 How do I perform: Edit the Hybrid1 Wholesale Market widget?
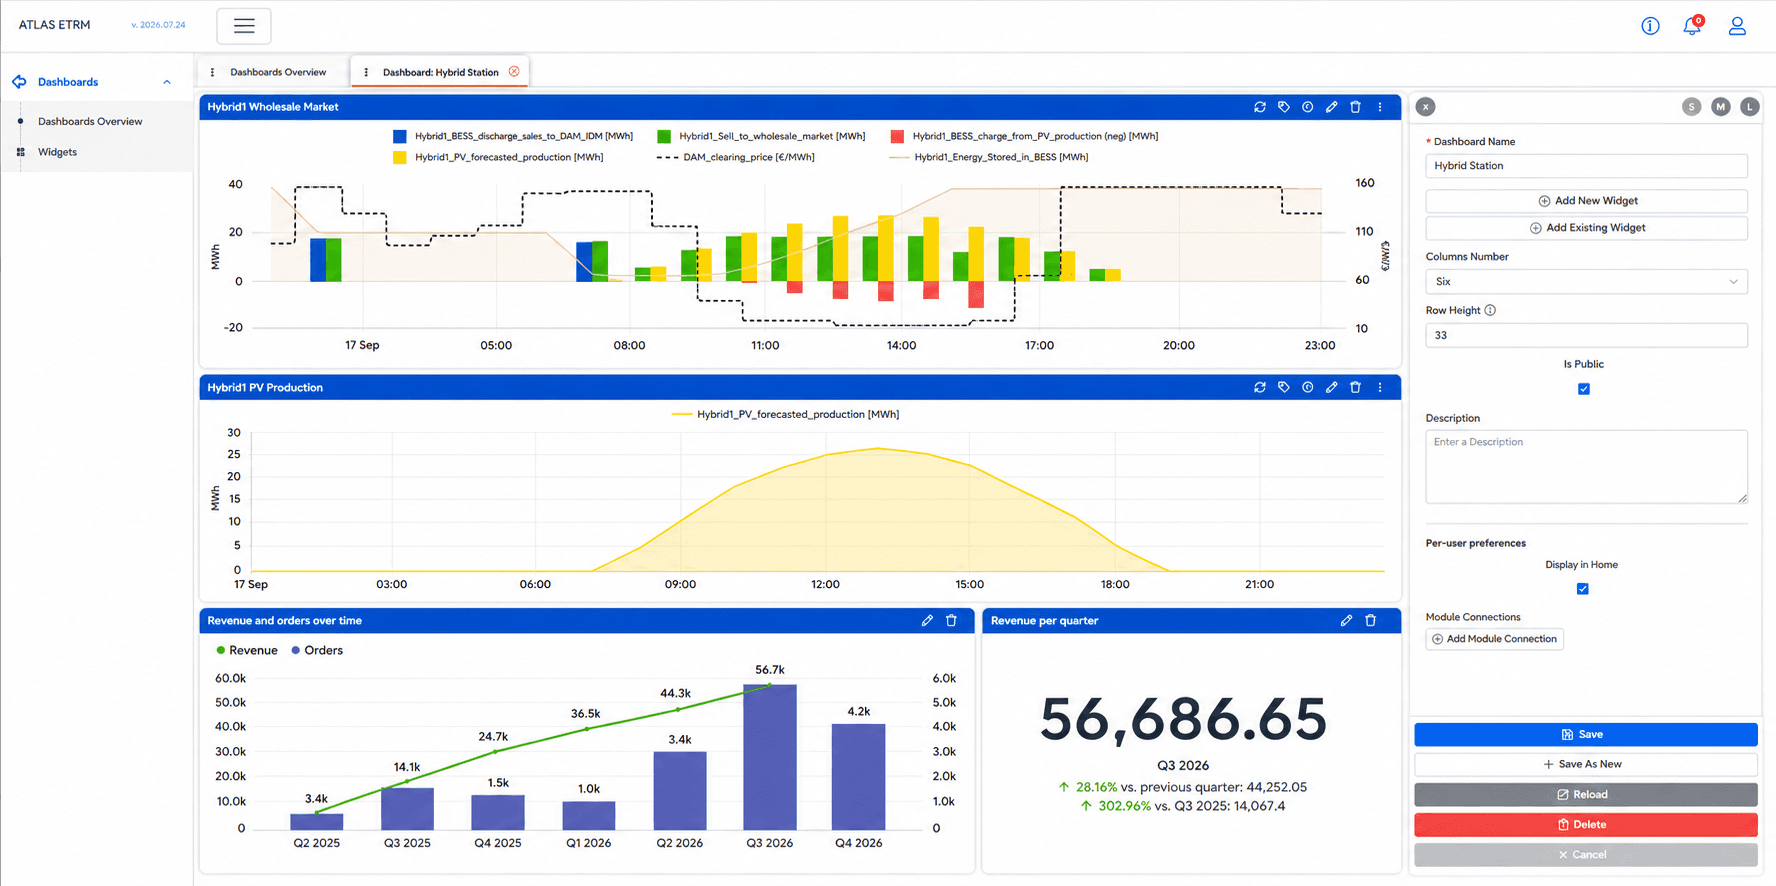(x=1332, y=107)
